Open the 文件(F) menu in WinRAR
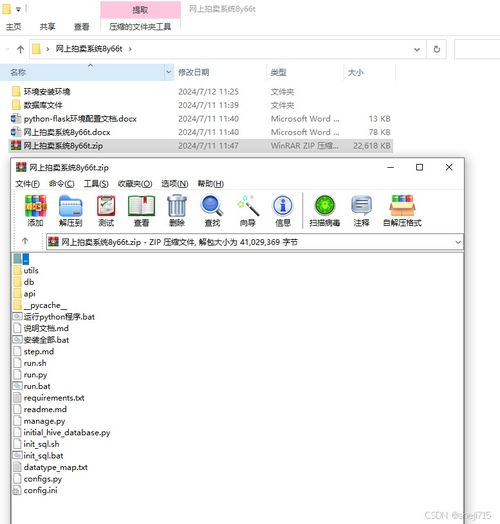This screenshot has height=524, width=500. point(27,183)
